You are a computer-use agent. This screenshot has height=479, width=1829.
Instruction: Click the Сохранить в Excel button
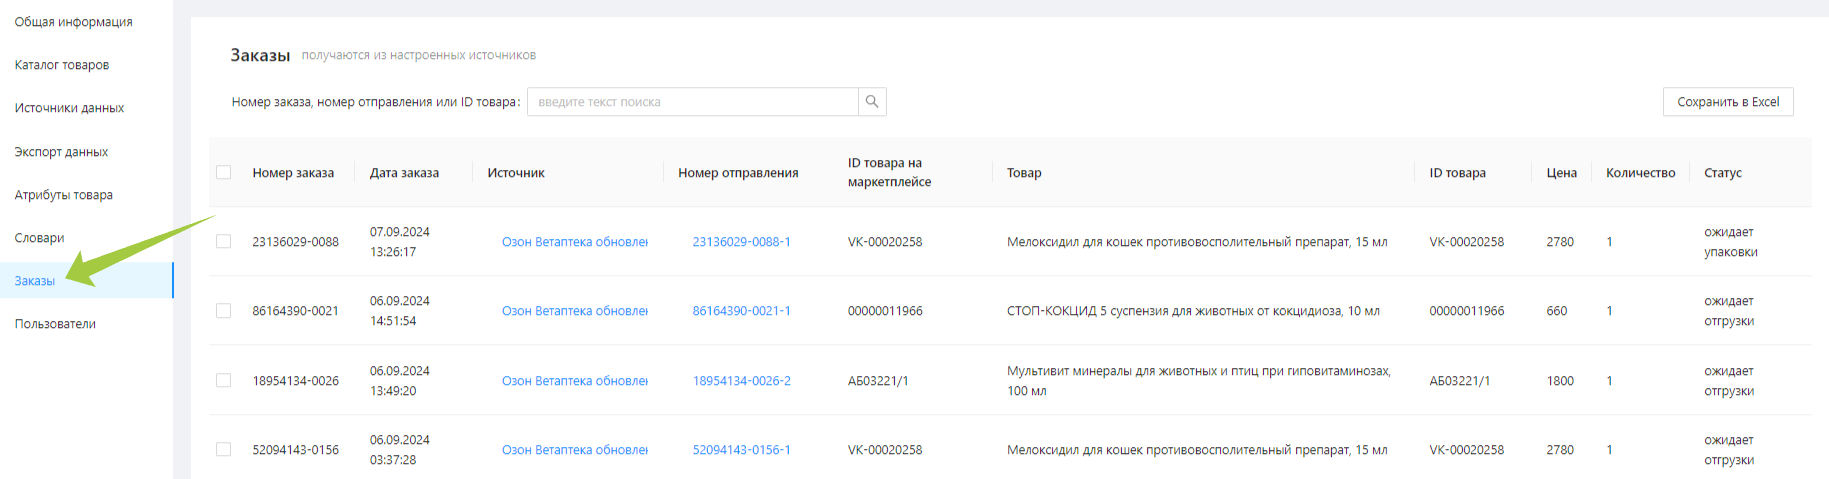[1727, 102]
